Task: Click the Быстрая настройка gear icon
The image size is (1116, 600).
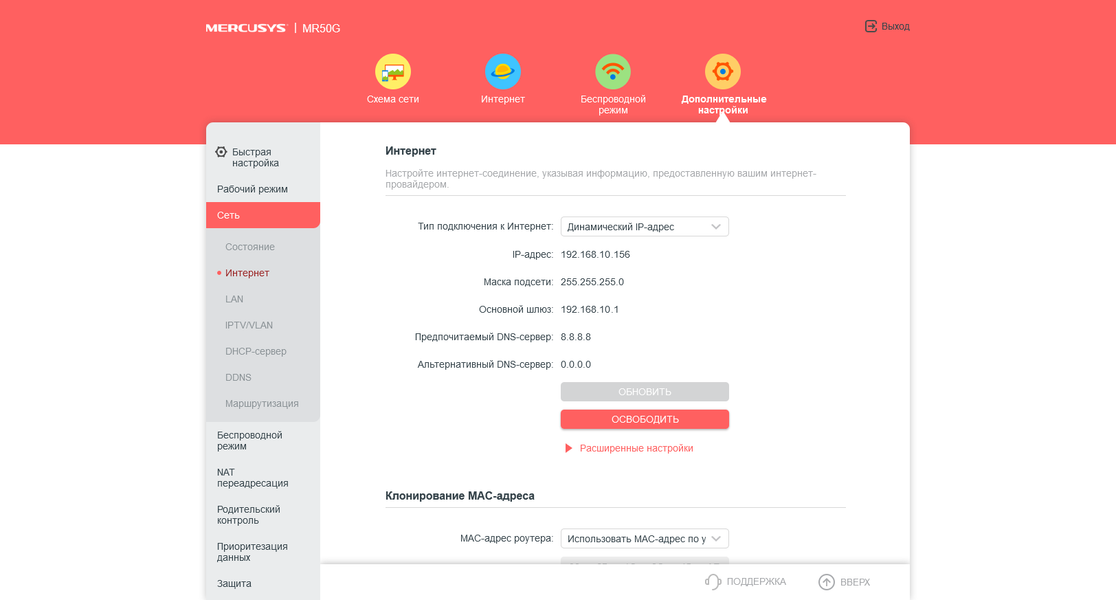Action: click(221, 152)
